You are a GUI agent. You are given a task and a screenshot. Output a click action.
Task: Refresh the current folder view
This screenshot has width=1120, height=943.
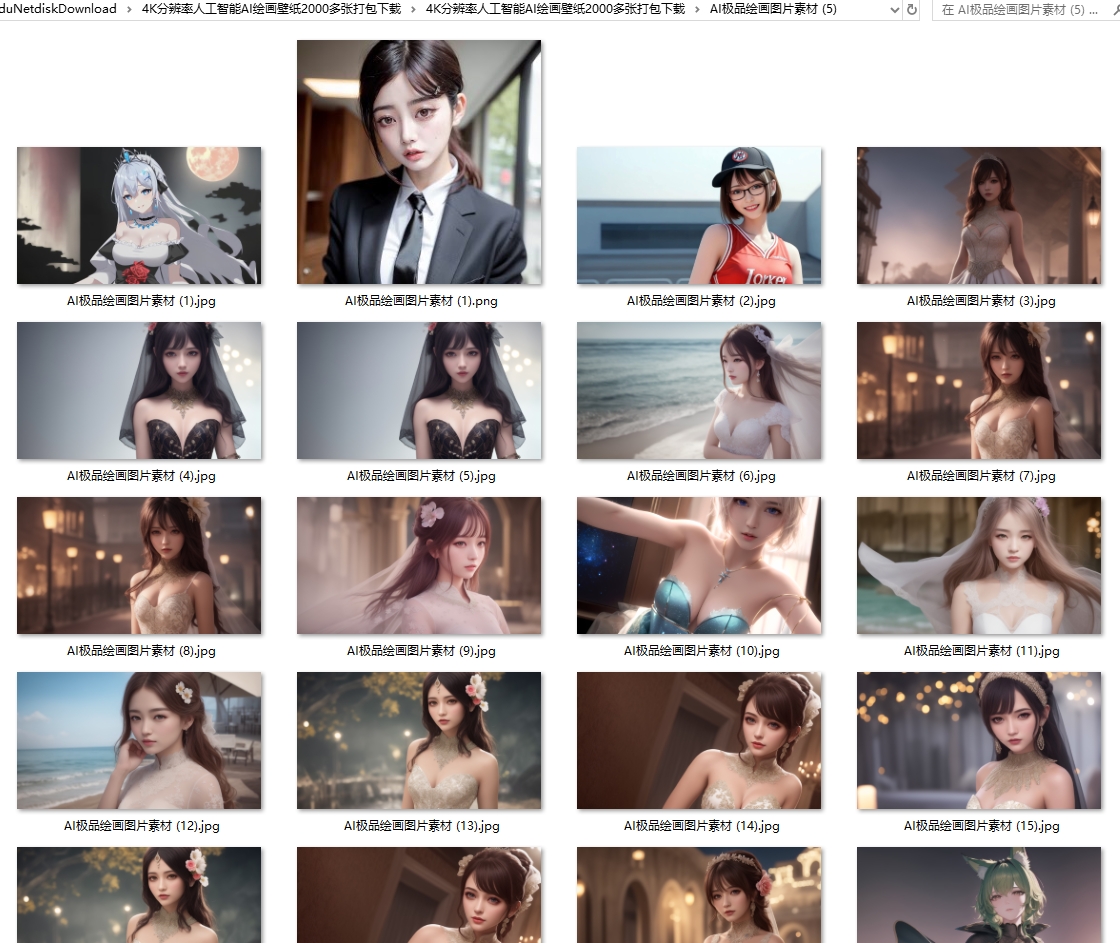tap(912, 9)
